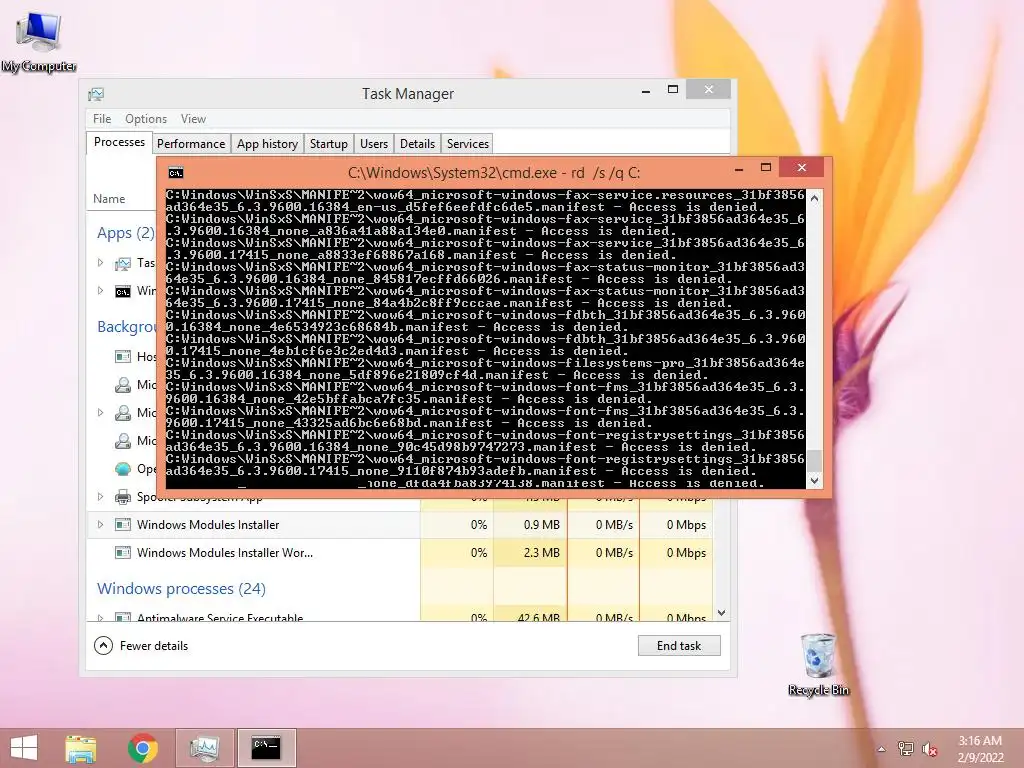Maximize the Task Manager window
1024x768 pixels.
(673, 89)
